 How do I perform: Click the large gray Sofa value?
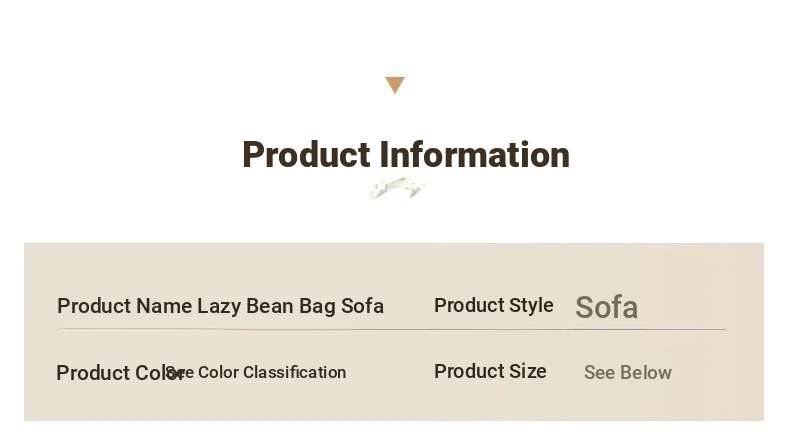(606, 307)
